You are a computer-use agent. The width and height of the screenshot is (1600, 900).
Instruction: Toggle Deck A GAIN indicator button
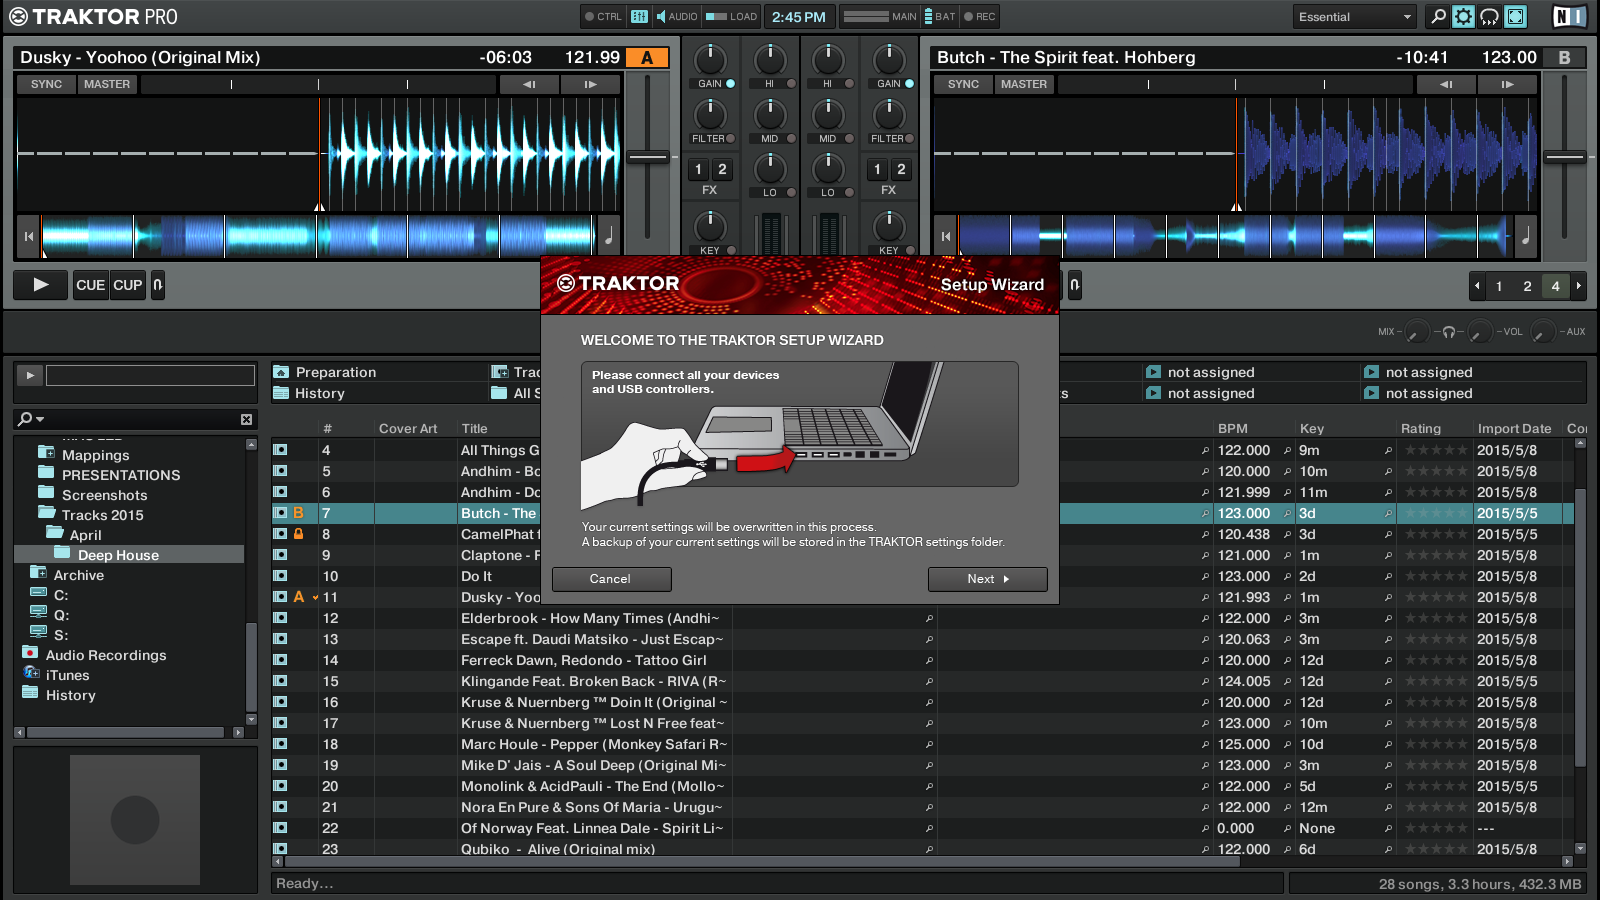(730, 84)
